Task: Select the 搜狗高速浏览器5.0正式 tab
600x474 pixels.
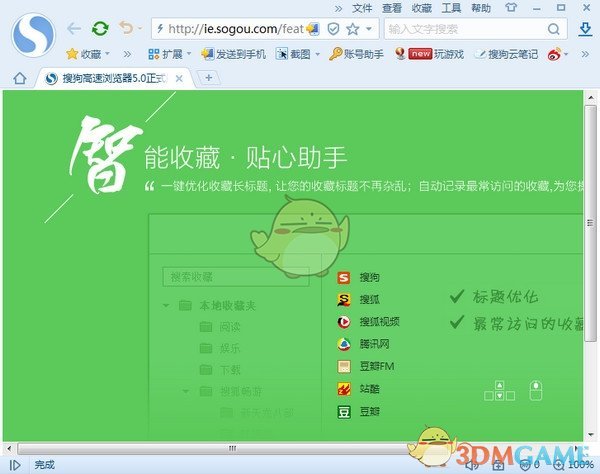Action: click(x=115, y=79)
